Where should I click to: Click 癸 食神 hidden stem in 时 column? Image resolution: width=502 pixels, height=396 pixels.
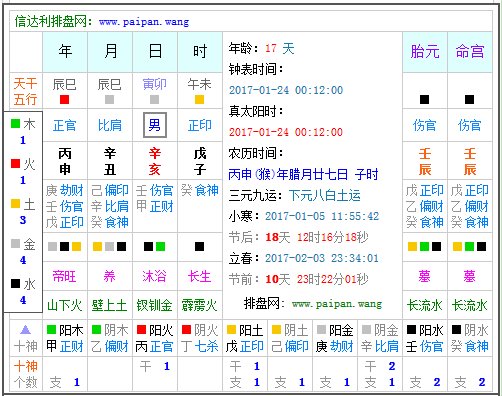pos(200,190)
